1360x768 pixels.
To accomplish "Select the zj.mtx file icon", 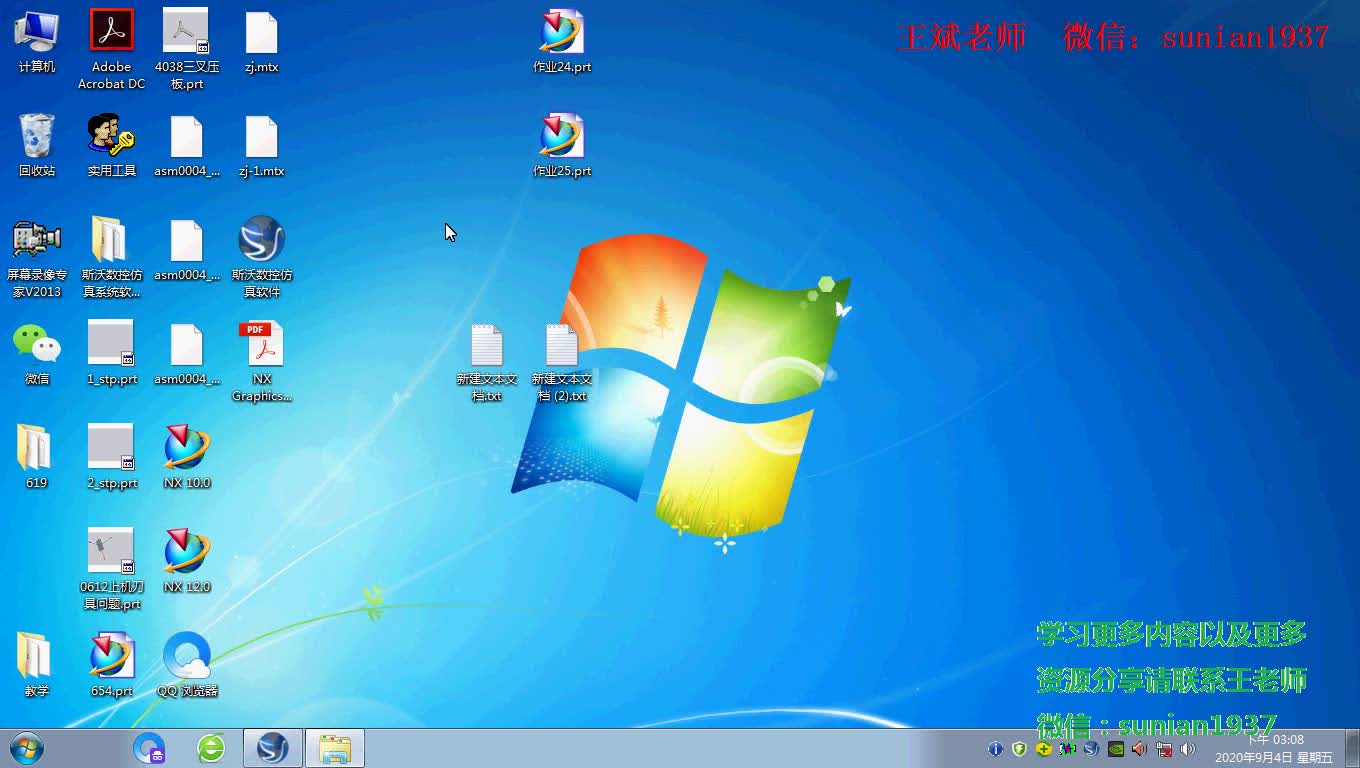I will [x=261, y=42].
